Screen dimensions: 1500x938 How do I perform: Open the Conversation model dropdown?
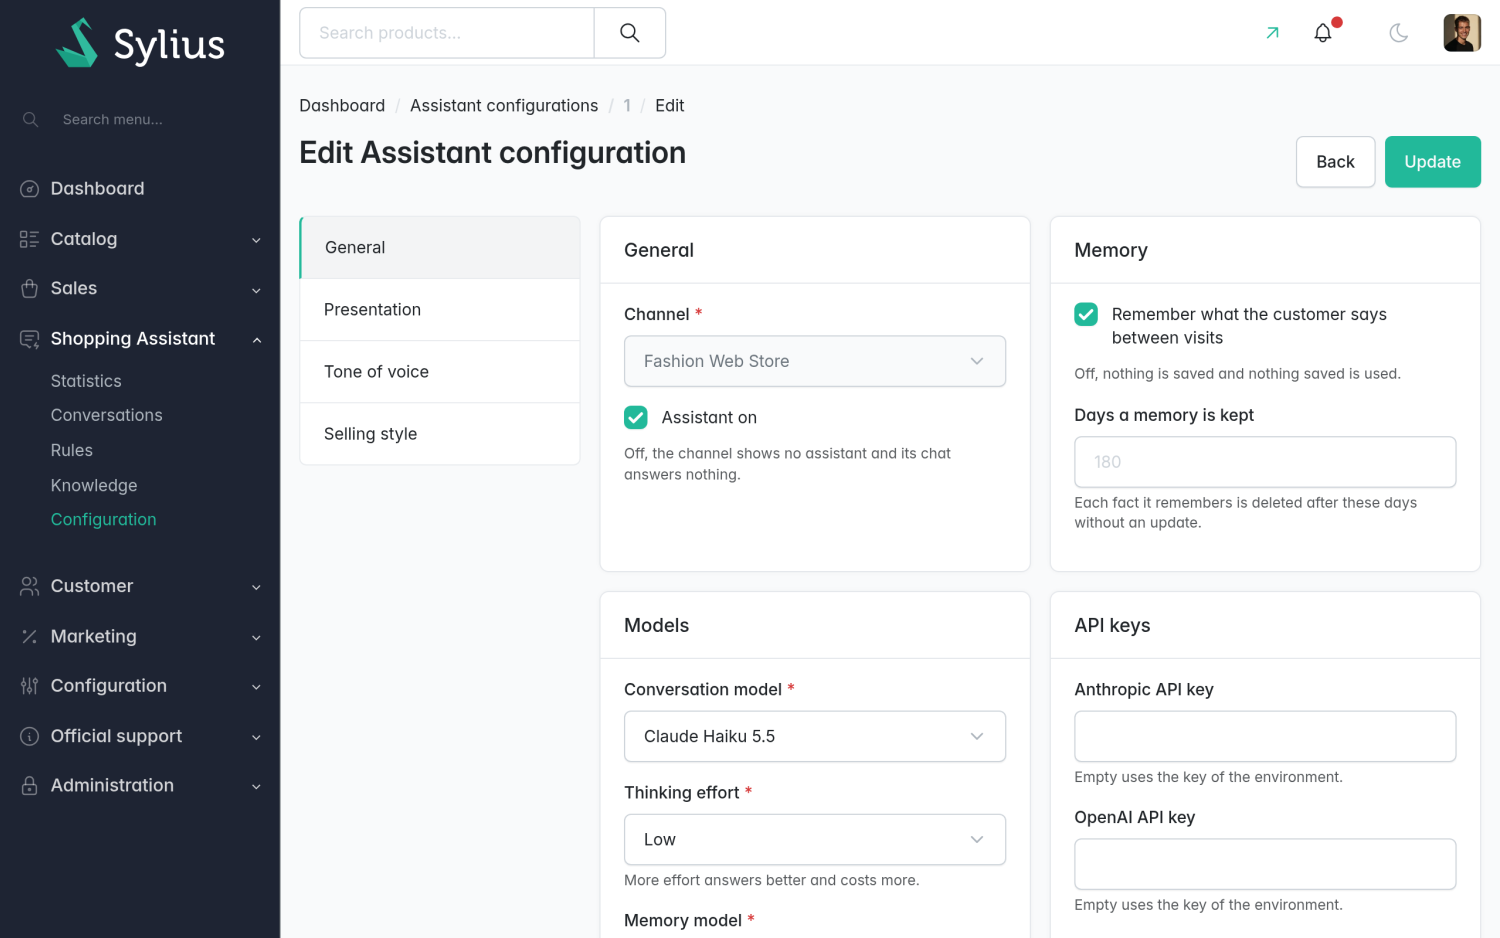815,736
